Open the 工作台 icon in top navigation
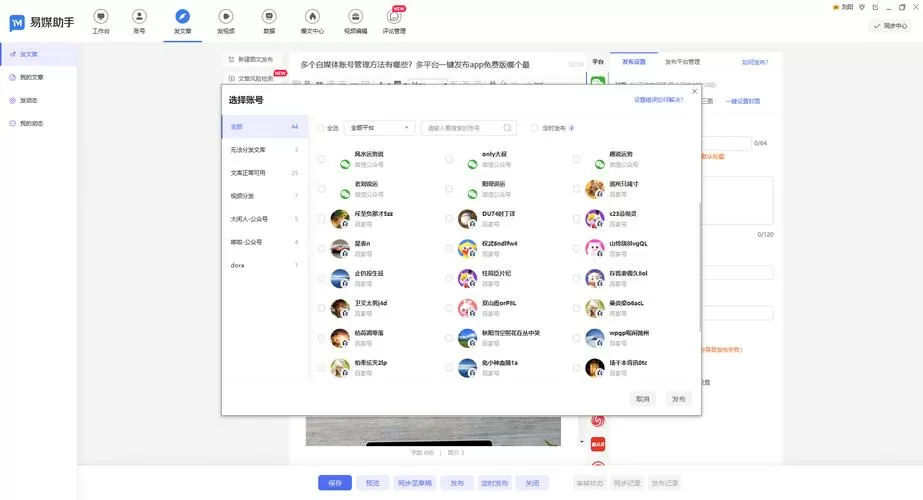Screen dimensions: 923x500 (x=101, y=16)
